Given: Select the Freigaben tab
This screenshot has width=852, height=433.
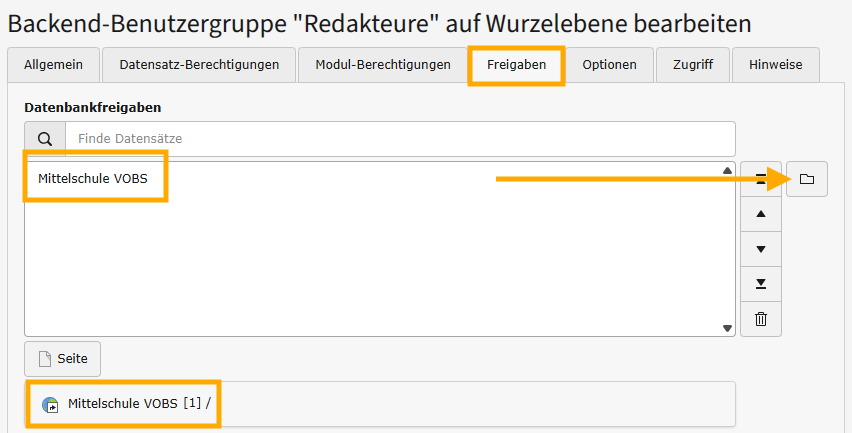Looking at the screenshot, I should click(x=517, y=65).
